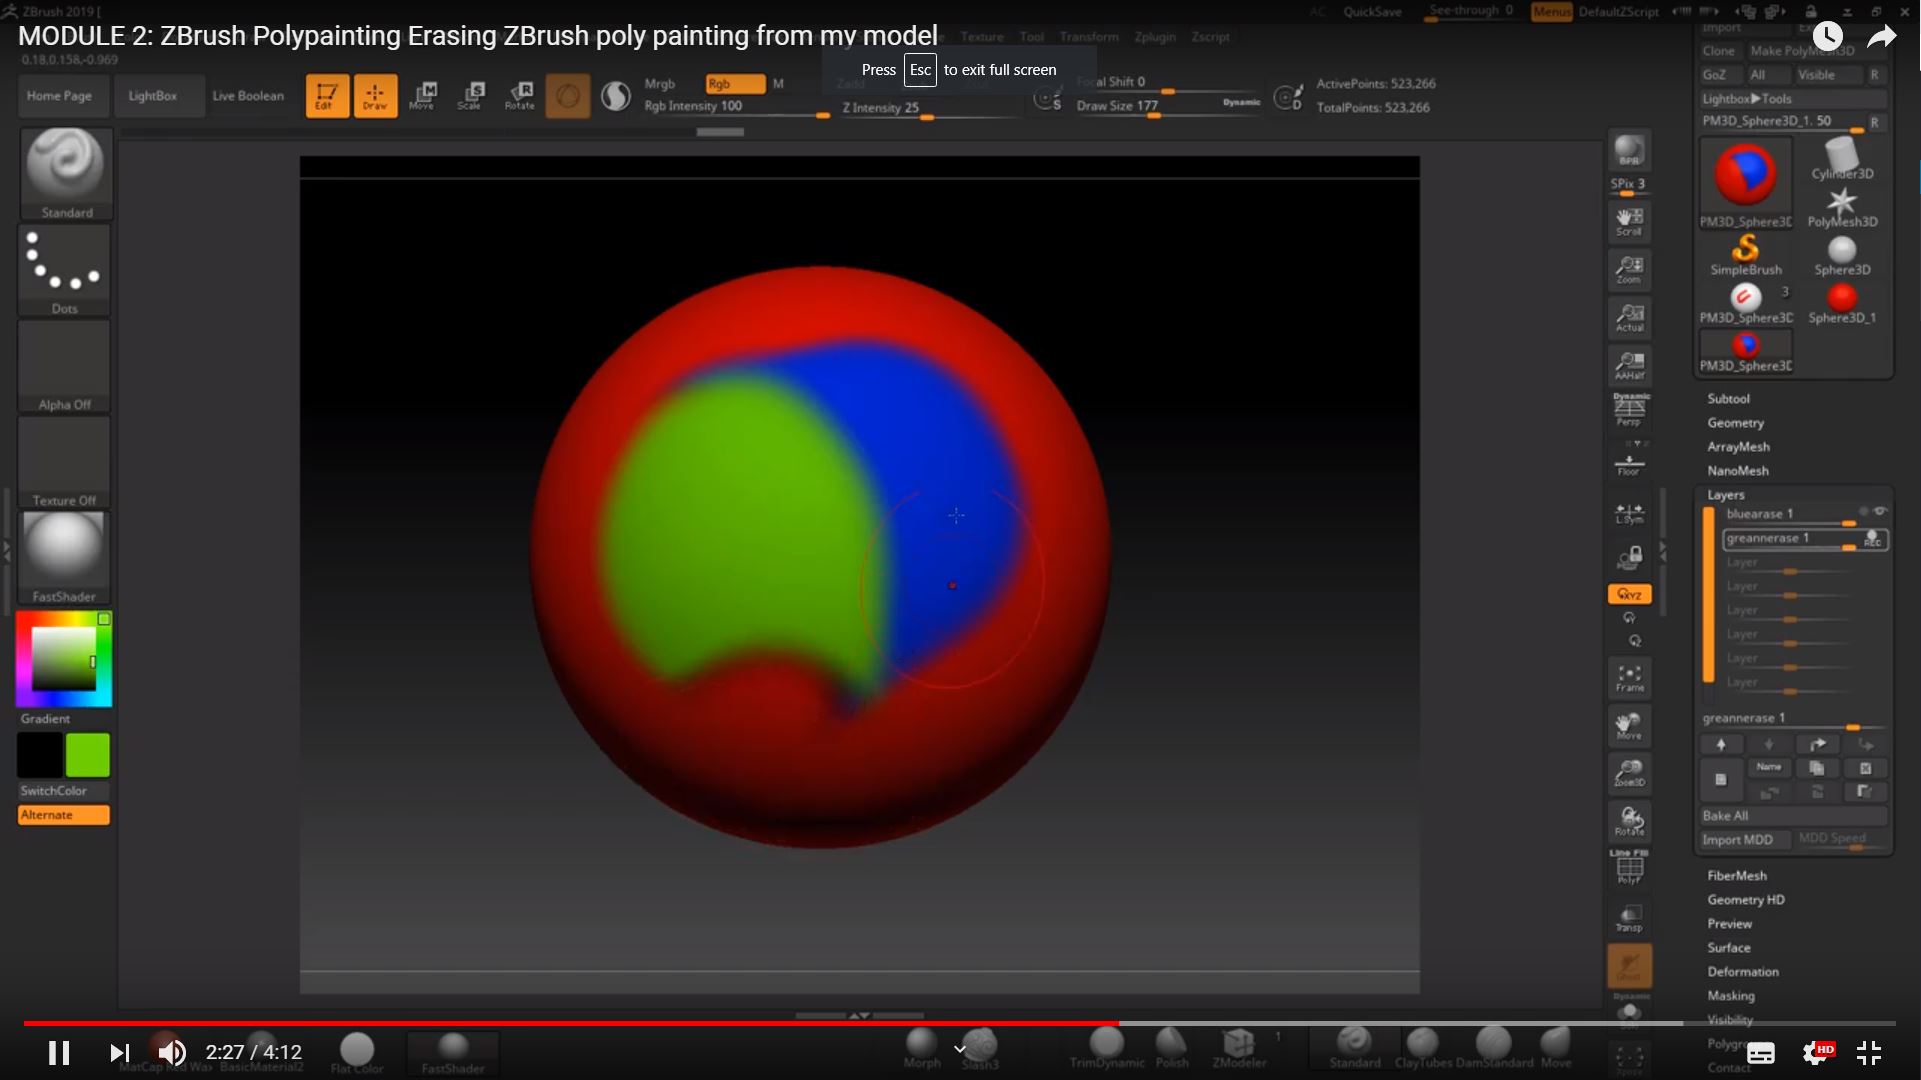
Task: Expand the Geometry HD section
Action: click(x=1746, y=900)
